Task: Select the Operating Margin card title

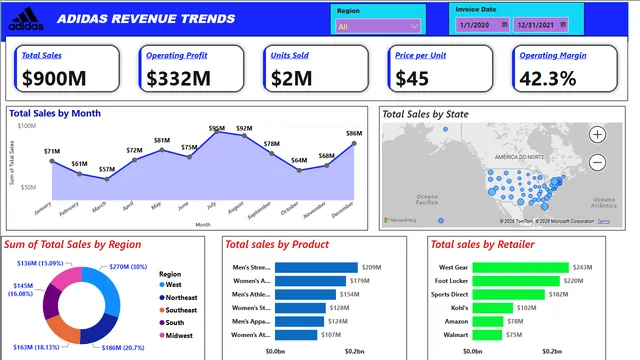Action: pyautogui.click(x=553, y=55)
